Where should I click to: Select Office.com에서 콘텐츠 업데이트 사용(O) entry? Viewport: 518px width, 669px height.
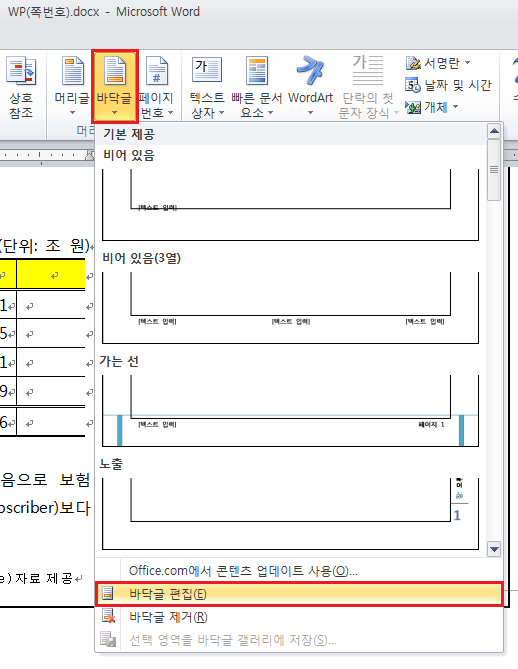coord(299,571)
